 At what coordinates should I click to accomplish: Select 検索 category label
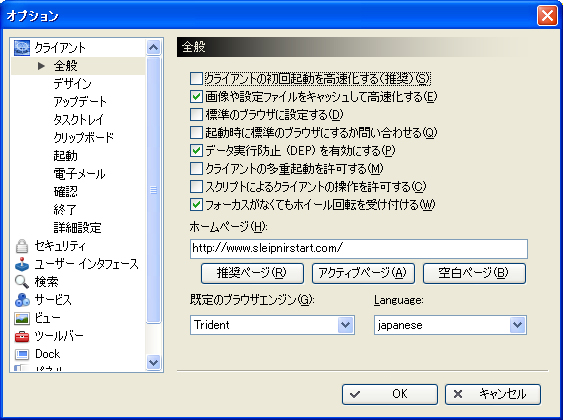[46, 282]
